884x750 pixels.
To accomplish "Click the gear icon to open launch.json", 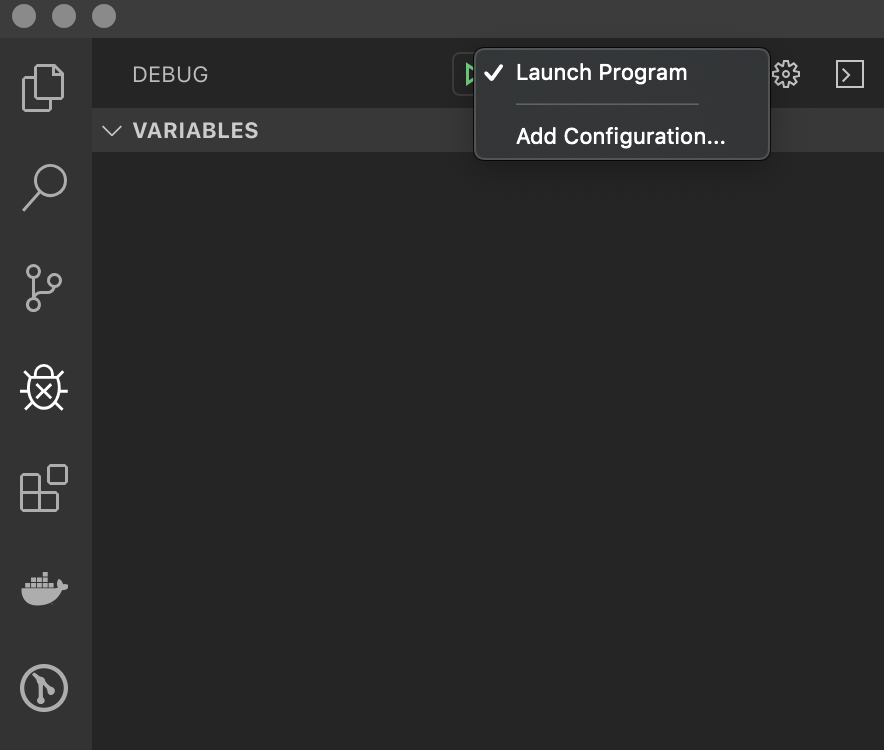I will (x=787, y=74).
